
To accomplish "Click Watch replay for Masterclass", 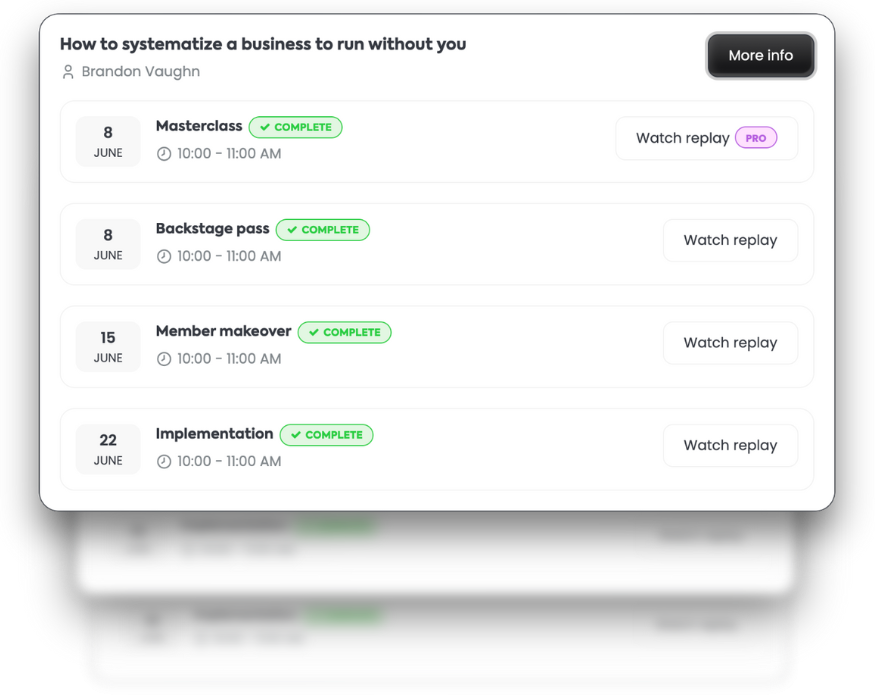I will 683,139.
